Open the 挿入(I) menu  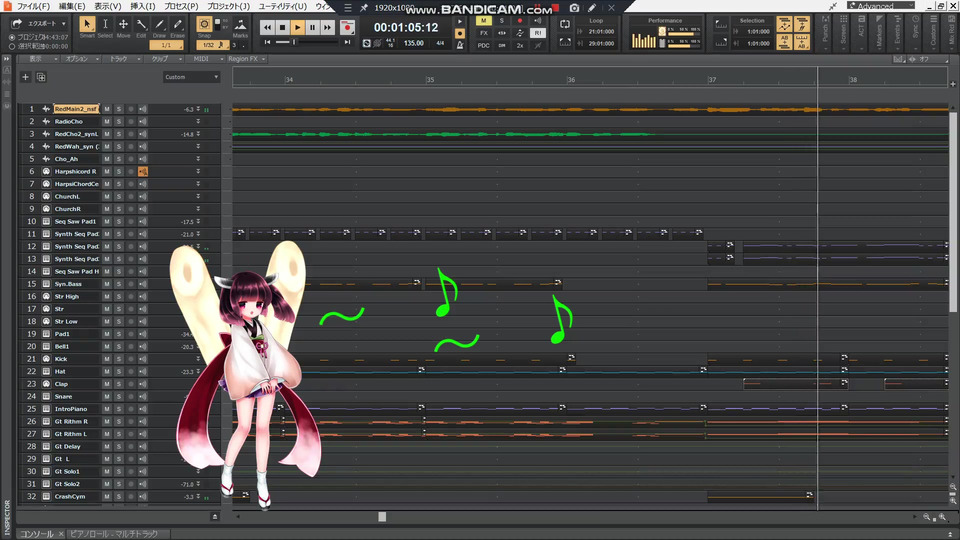point(143,6)
